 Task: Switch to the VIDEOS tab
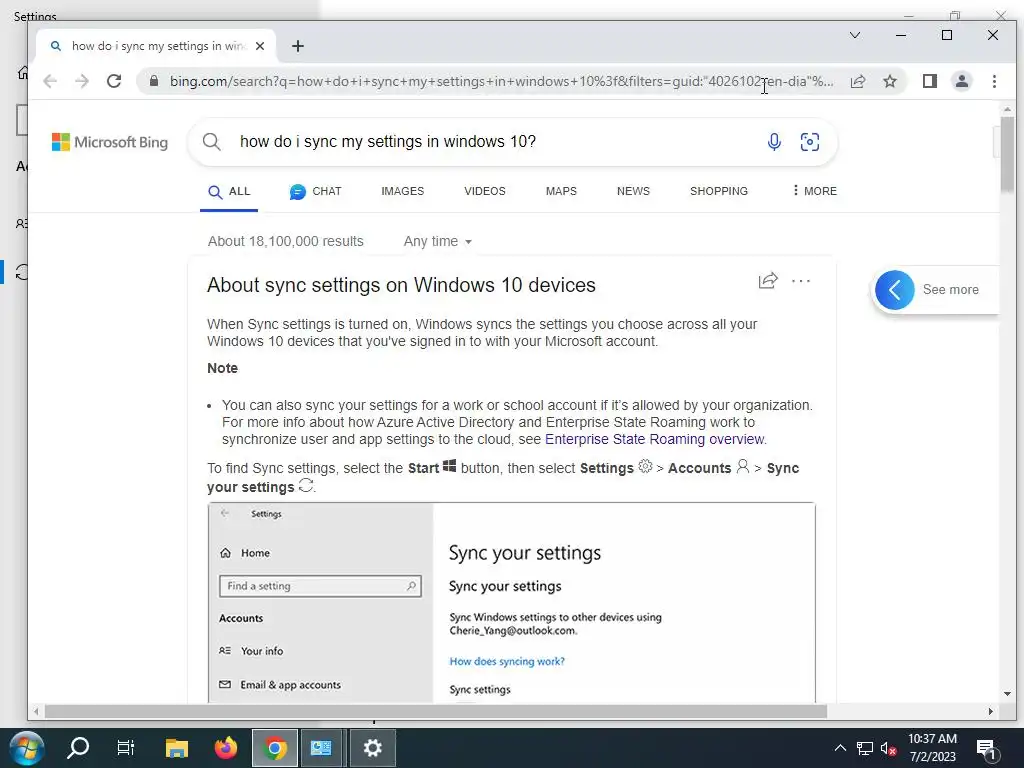tap(485, 191)
